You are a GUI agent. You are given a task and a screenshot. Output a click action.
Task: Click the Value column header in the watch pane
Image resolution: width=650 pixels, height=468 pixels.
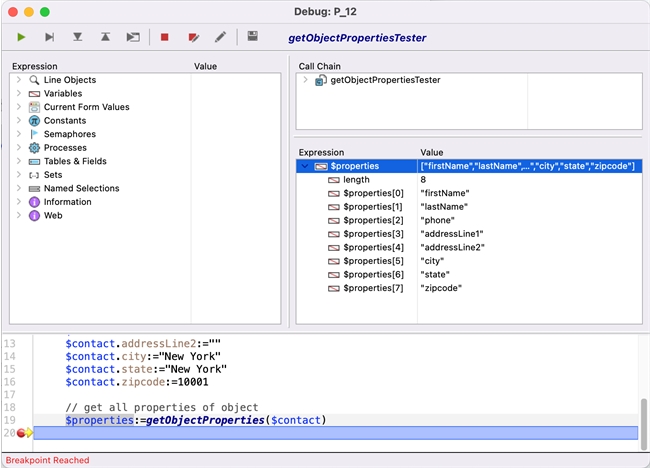coord(432,153)
